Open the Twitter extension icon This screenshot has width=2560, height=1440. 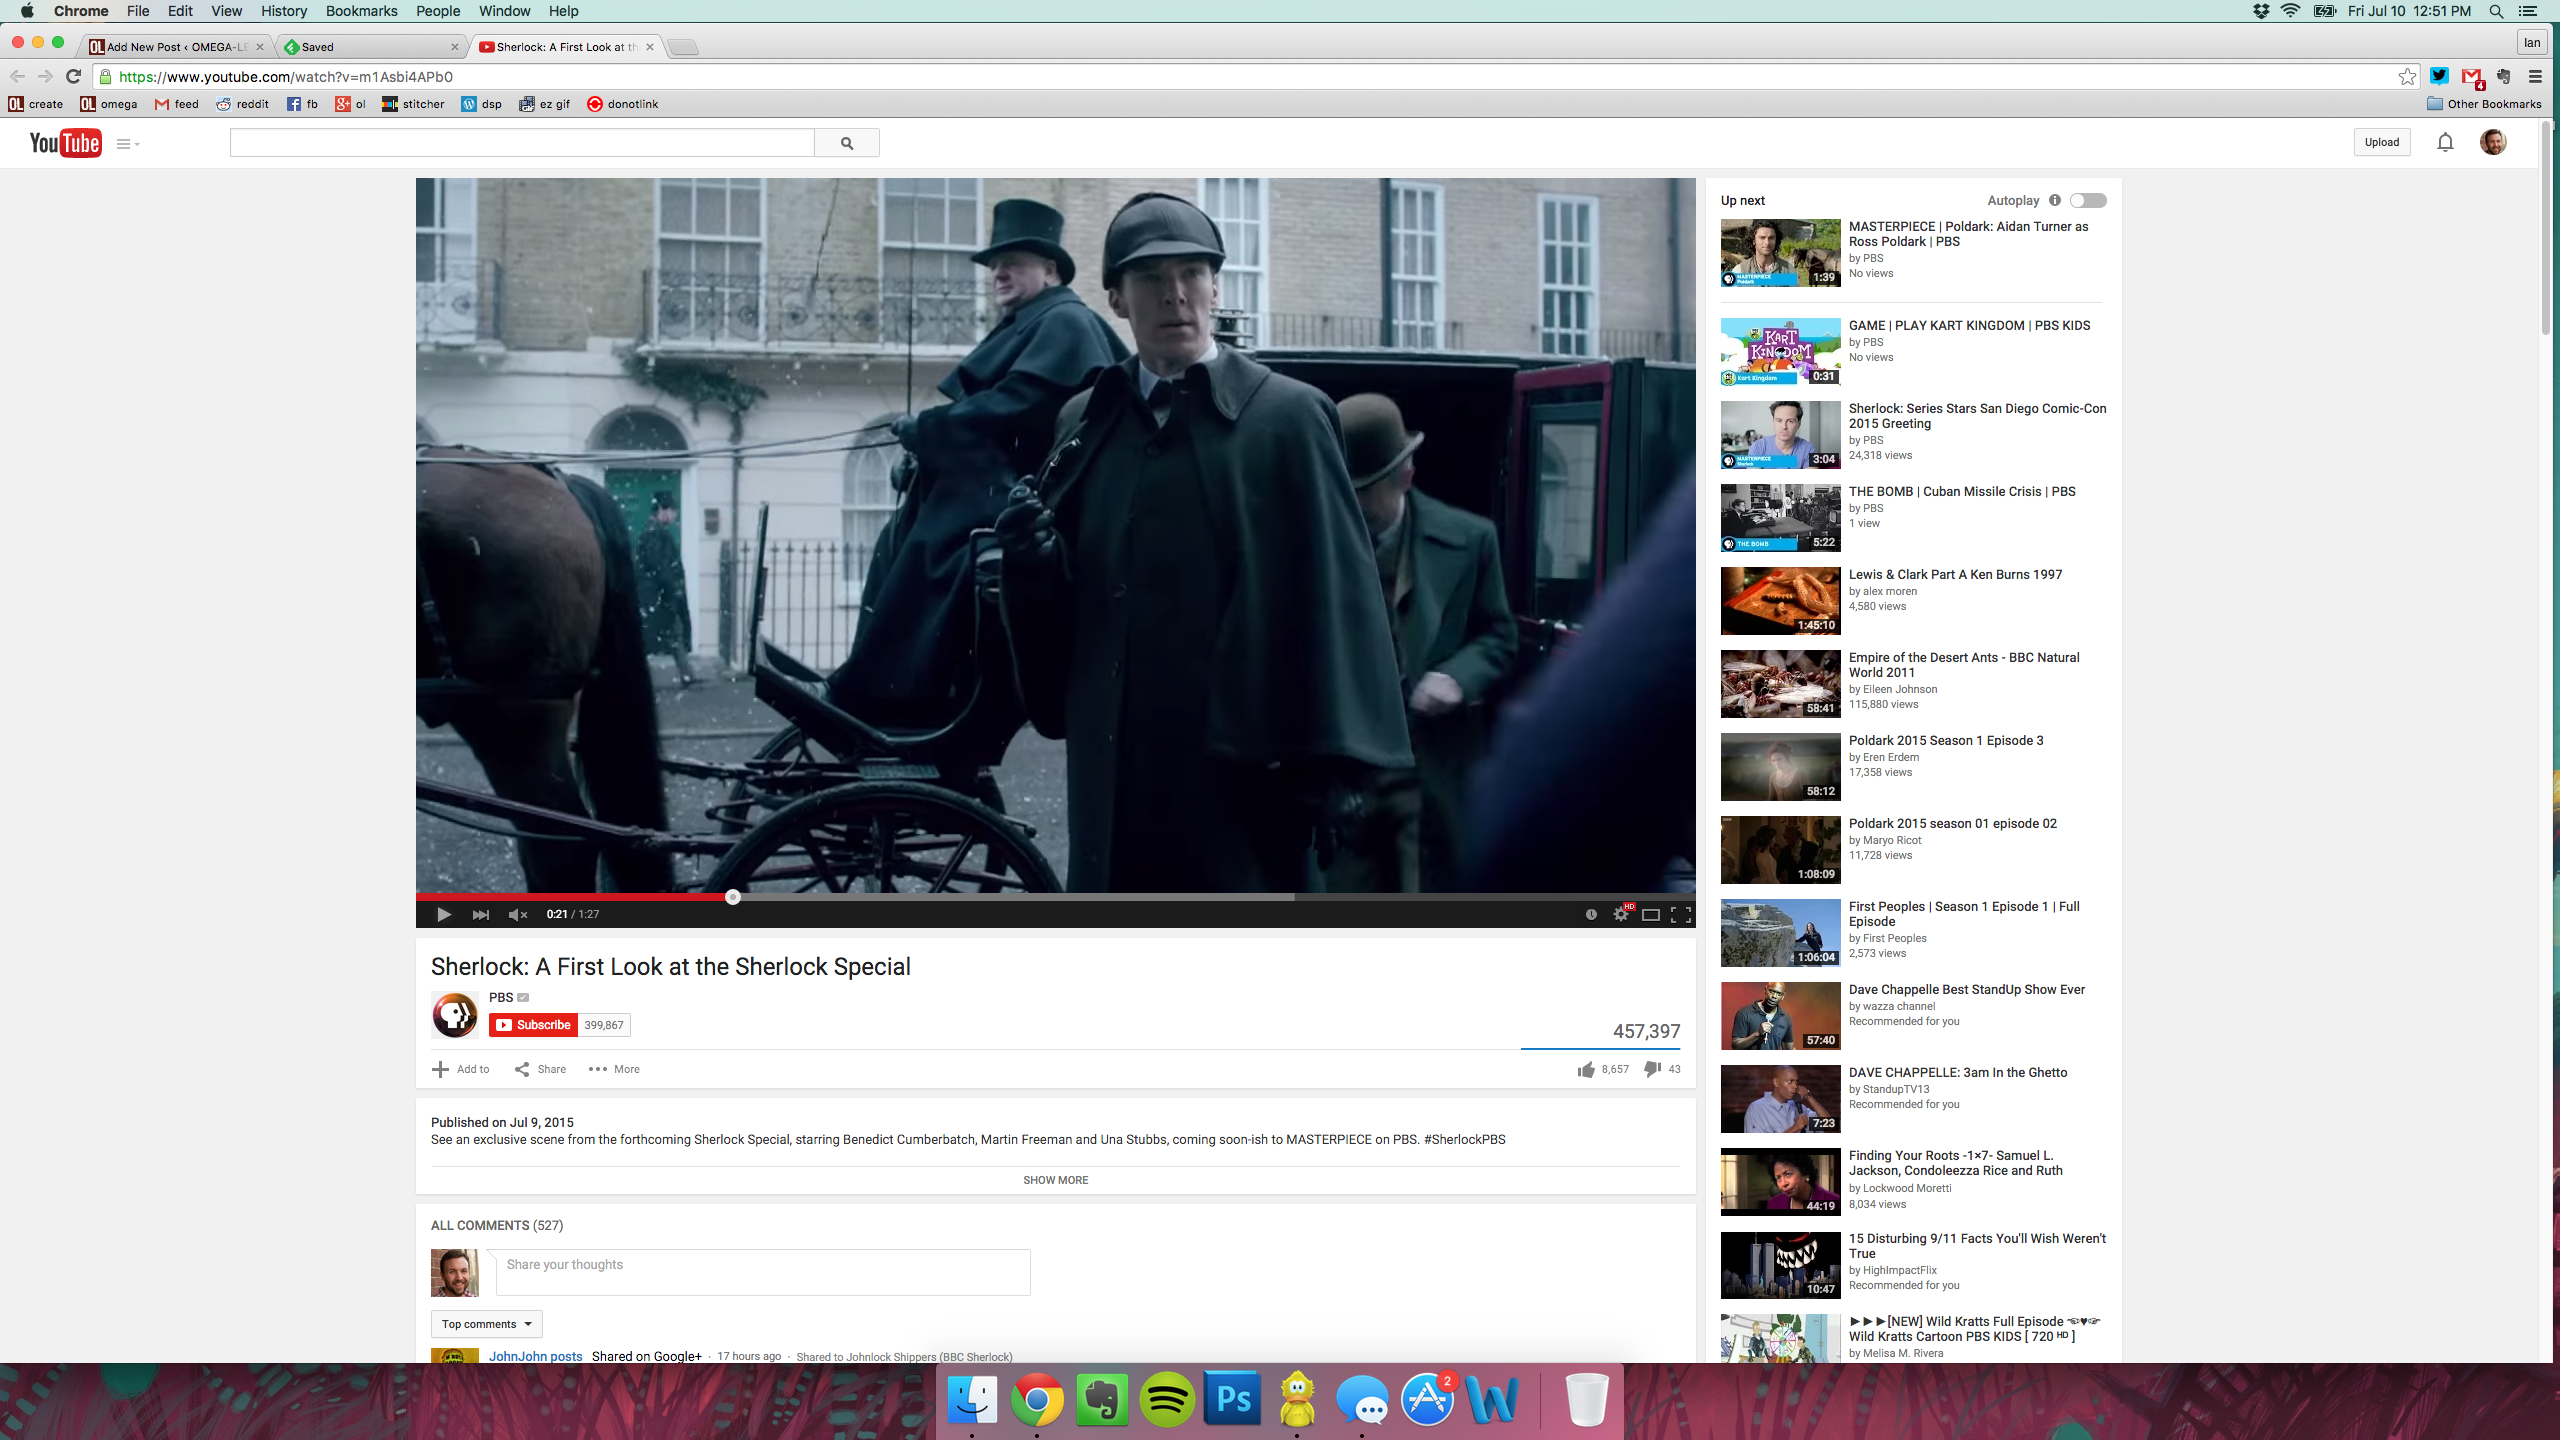pos(2440,76)
